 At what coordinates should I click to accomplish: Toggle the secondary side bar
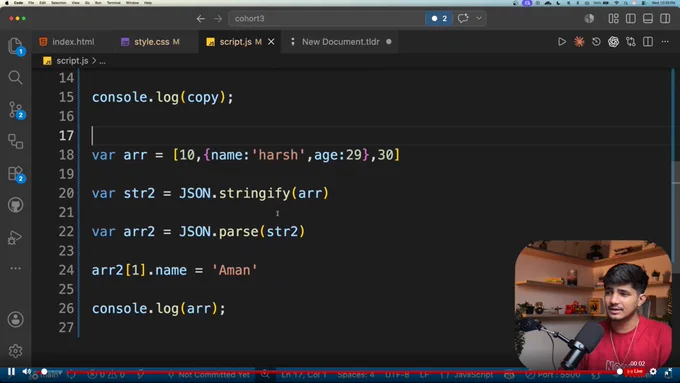point(665,19)
